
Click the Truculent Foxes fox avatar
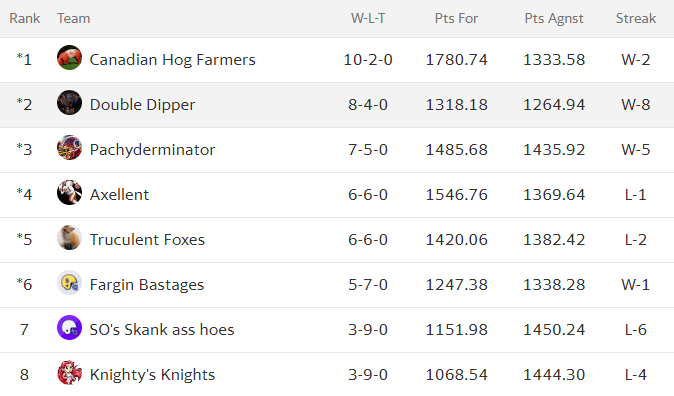69,237
